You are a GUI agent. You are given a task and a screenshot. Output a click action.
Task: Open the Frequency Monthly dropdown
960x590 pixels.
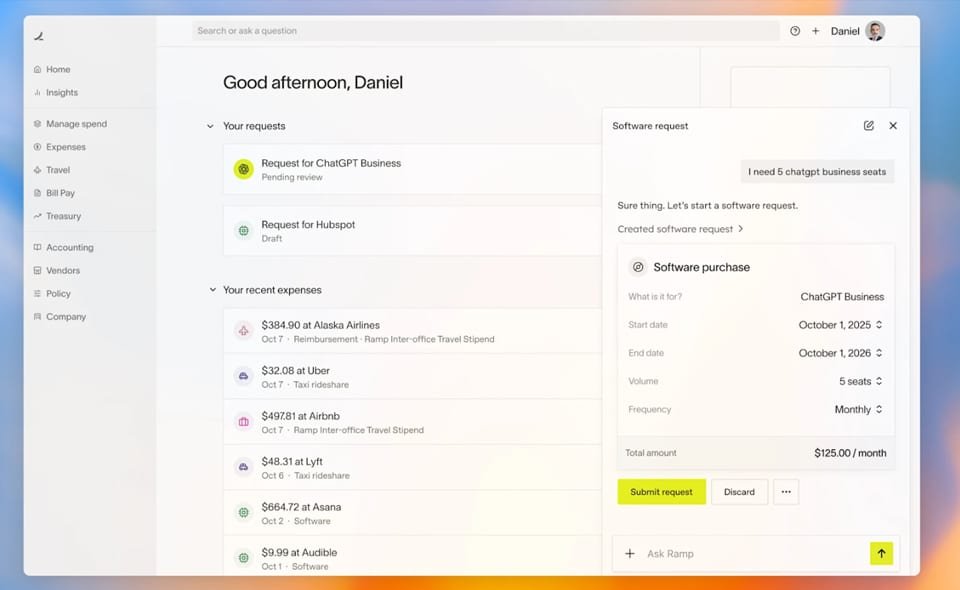pos(859,409)
